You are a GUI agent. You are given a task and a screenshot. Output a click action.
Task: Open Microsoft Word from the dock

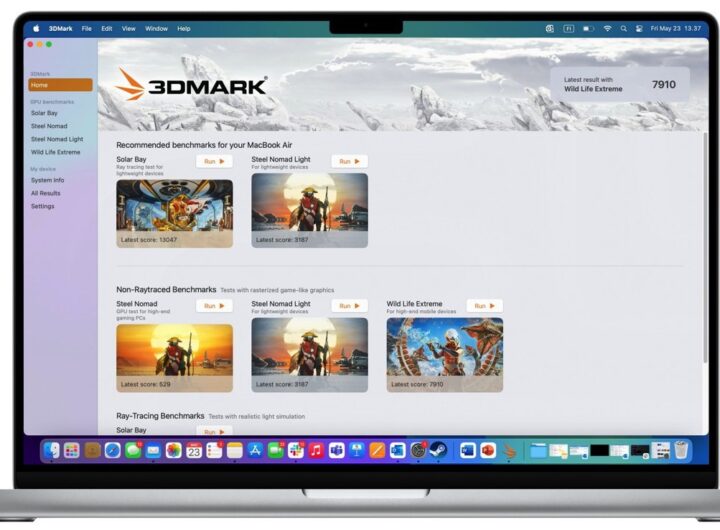click(468, 451)
